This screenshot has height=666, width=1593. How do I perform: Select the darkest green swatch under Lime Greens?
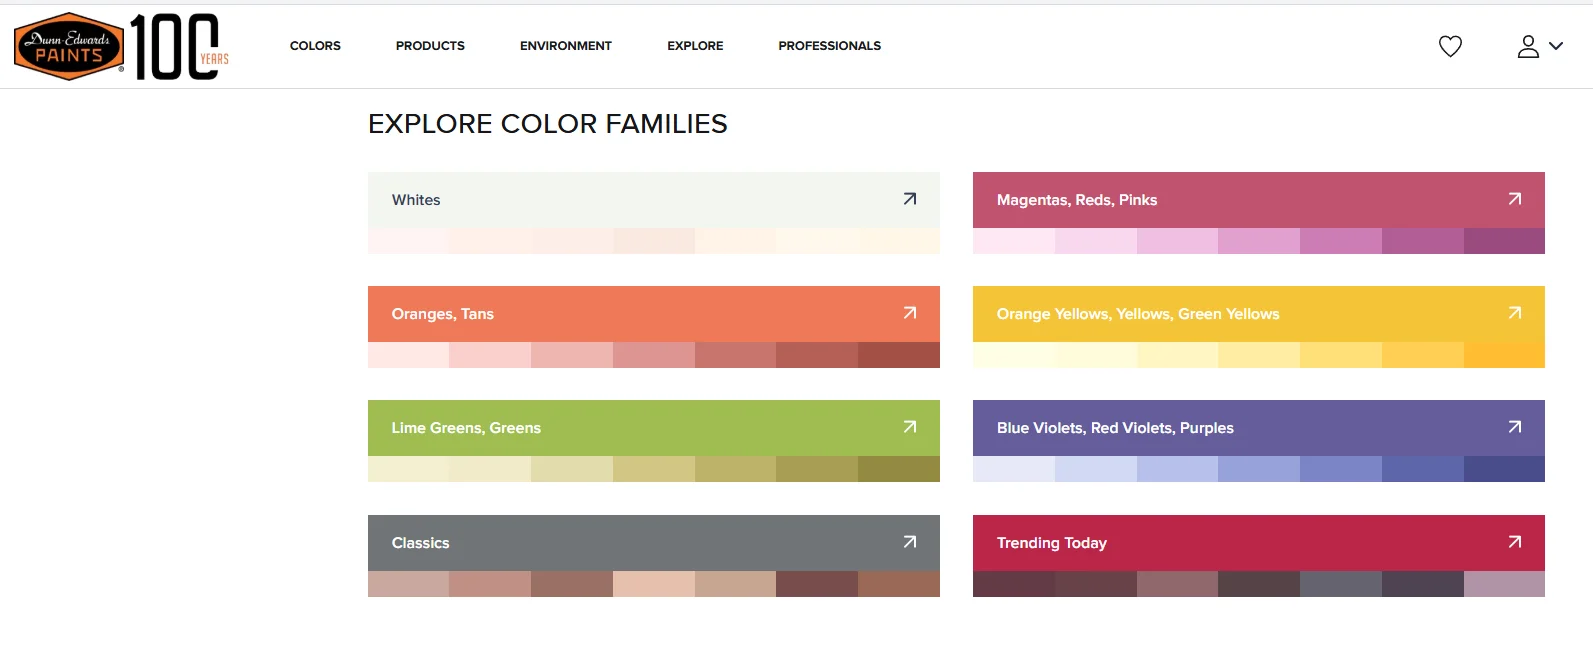(898, 469)
